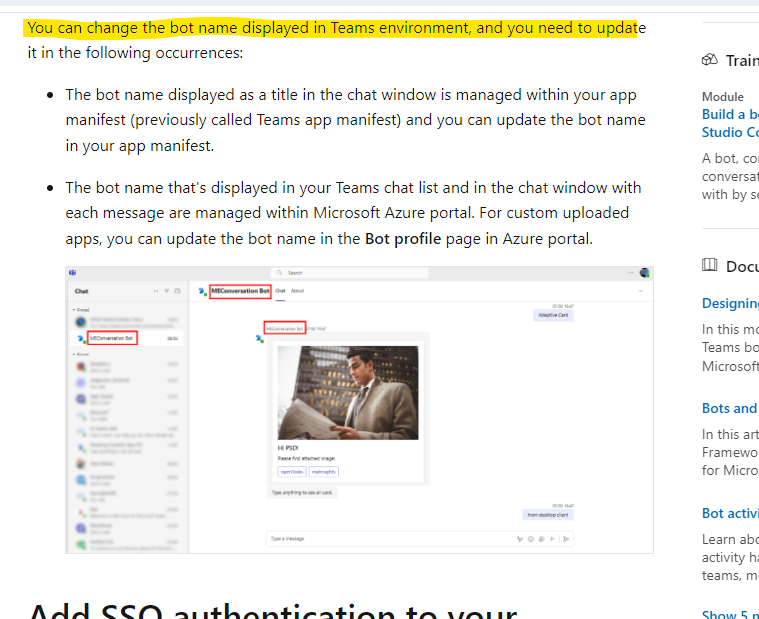This screenshot has height=619, width=759.
Task: Click the "myInsights" button in bot card
Action: pos(324,471)
